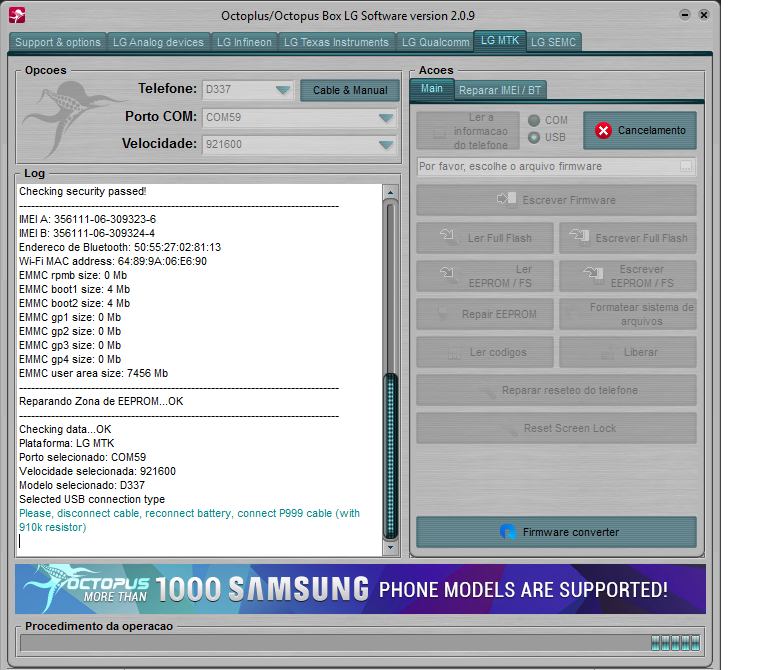Minimize the Octoplus window

coord(685,15)
